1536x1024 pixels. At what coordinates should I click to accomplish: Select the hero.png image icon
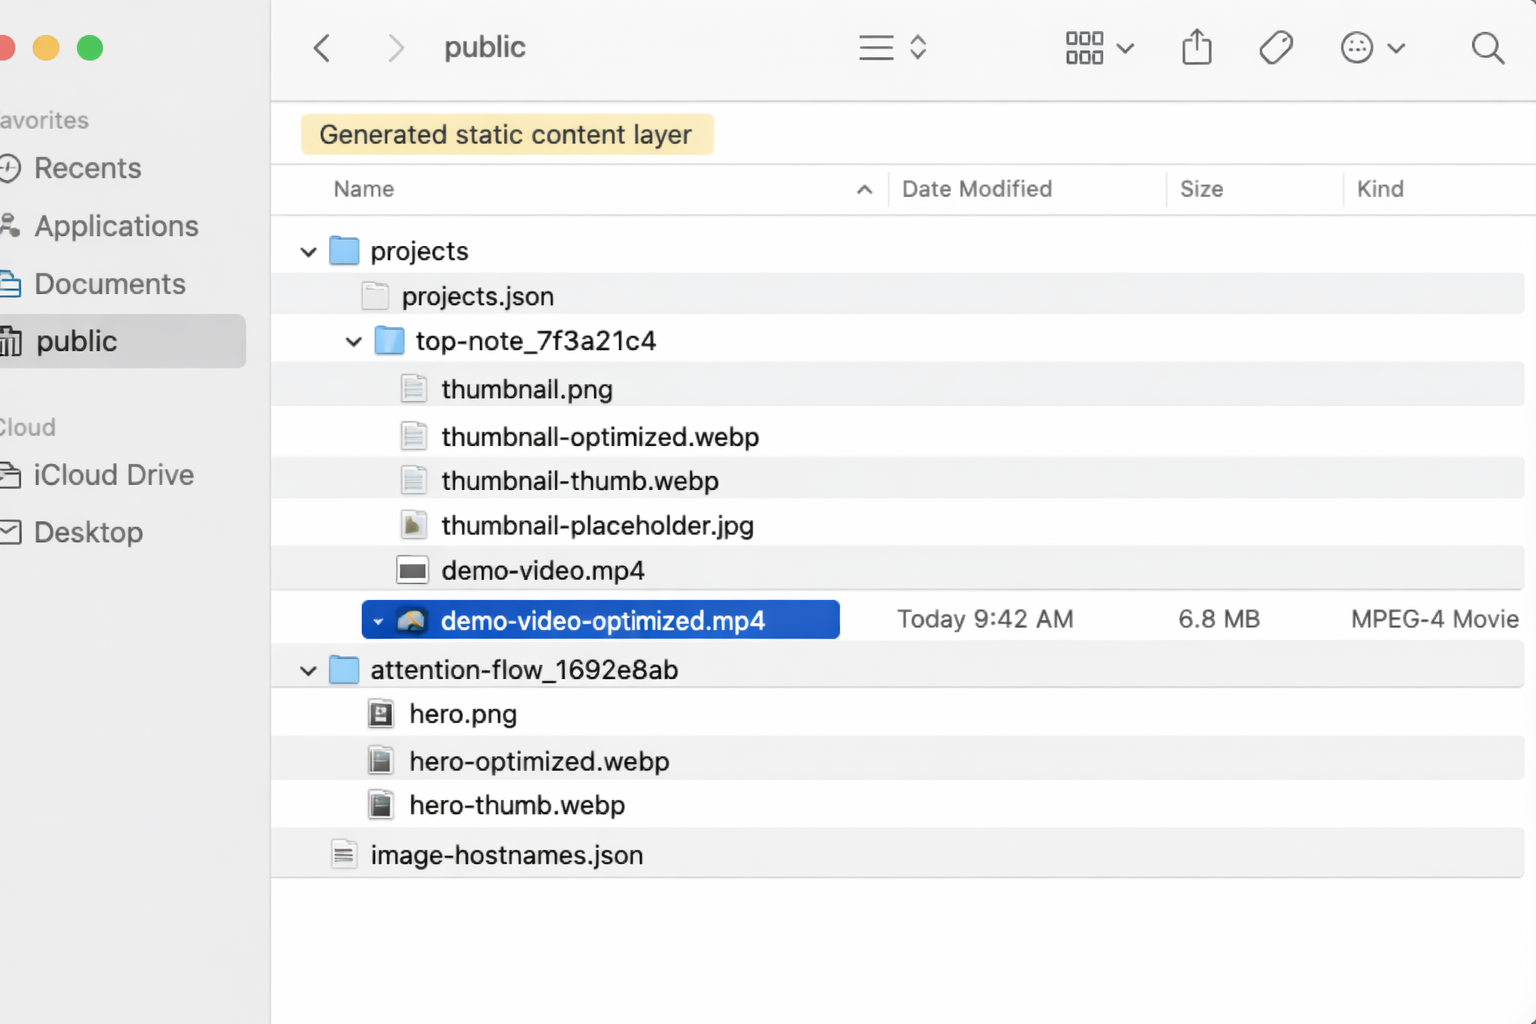pos(381,714)
